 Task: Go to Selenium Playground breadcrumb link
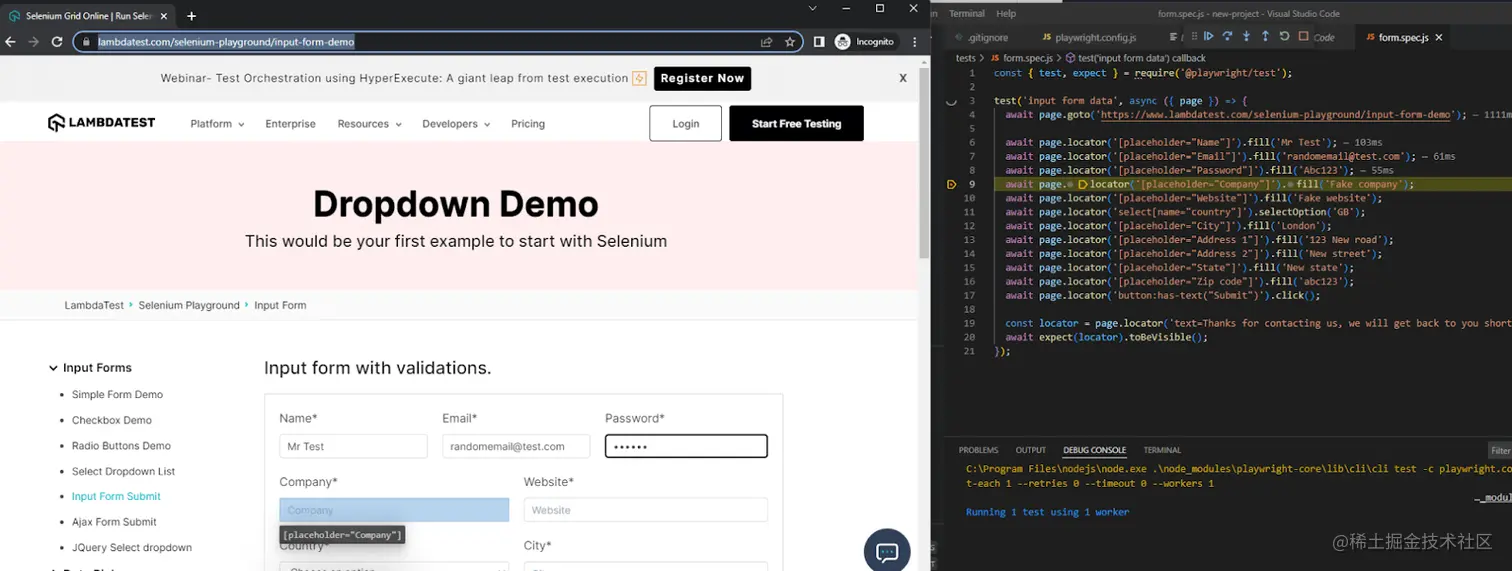(x=189, y=305)
